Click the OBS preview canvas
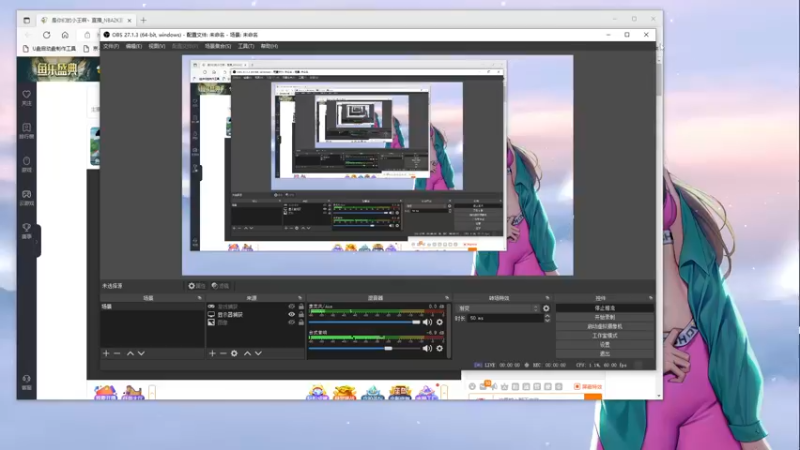 click(378, 165)
